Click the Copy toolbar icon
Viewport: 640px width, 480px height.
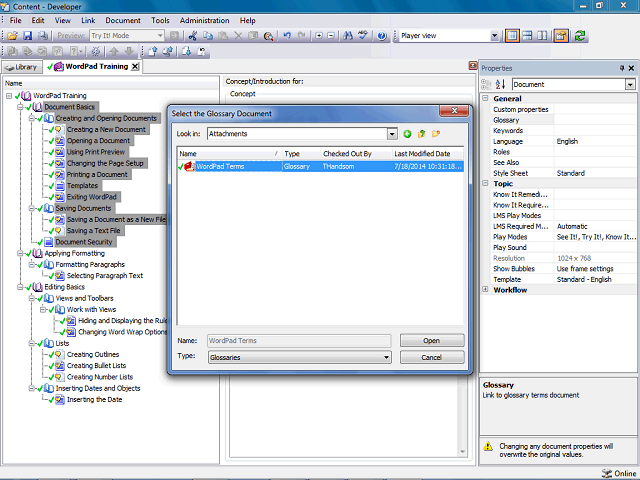click(208, 36)
